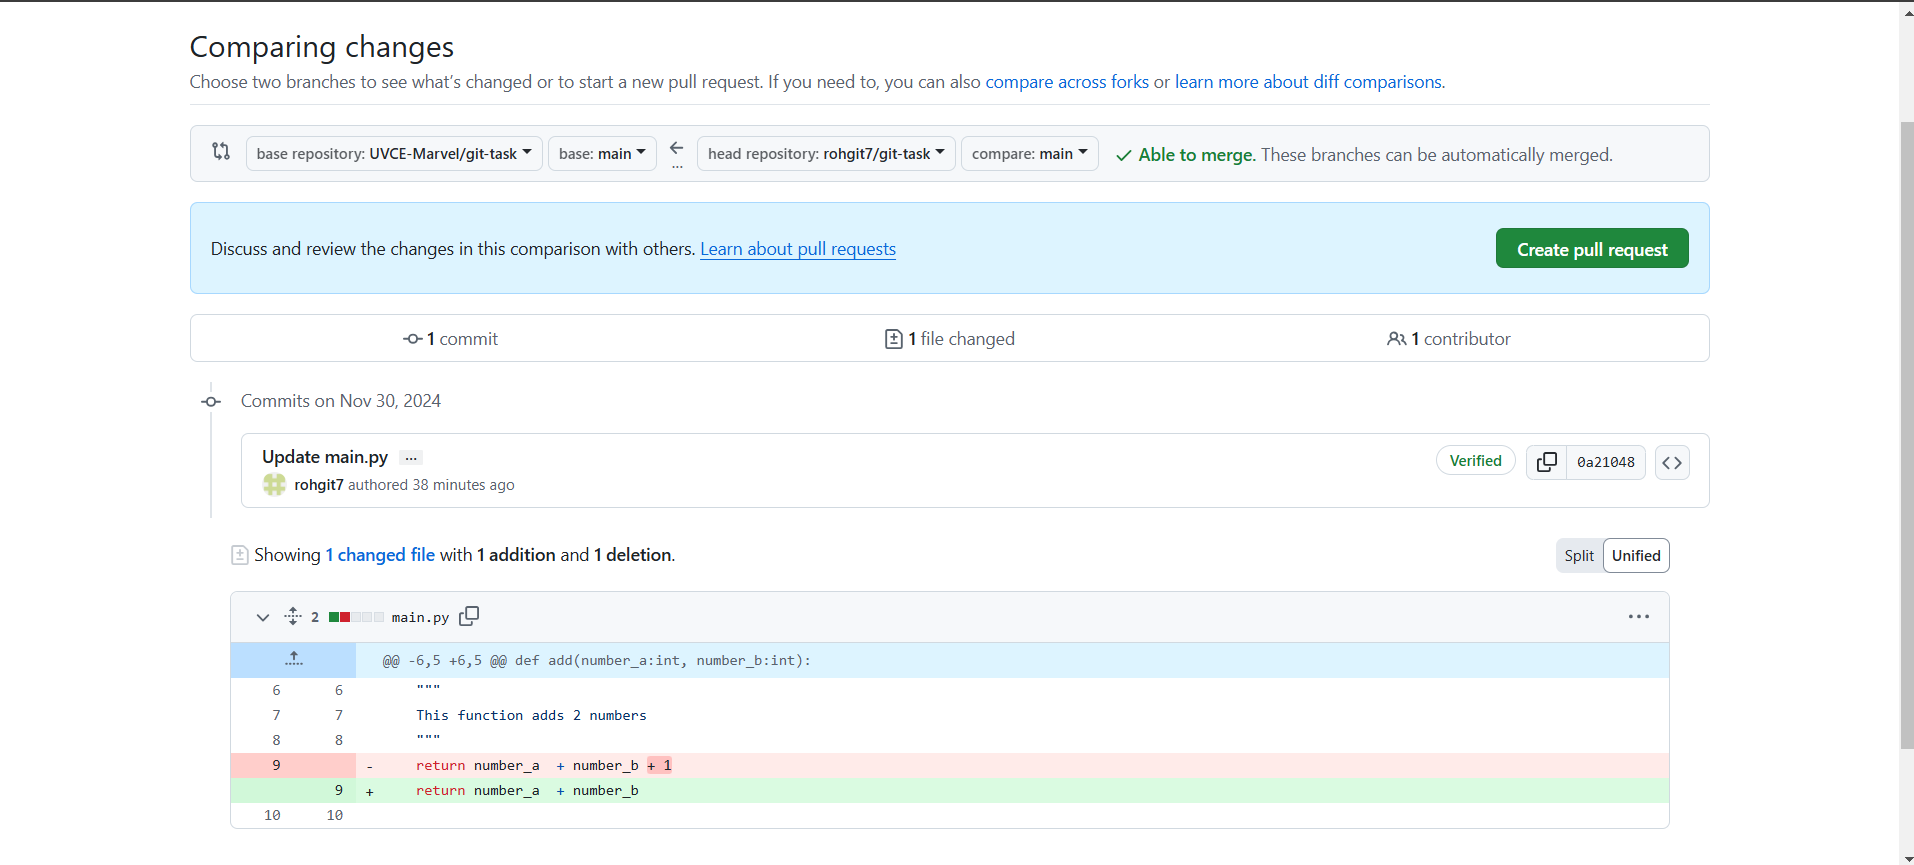Click removed line 'return number_a + number_b + 1'

[544, 765]
